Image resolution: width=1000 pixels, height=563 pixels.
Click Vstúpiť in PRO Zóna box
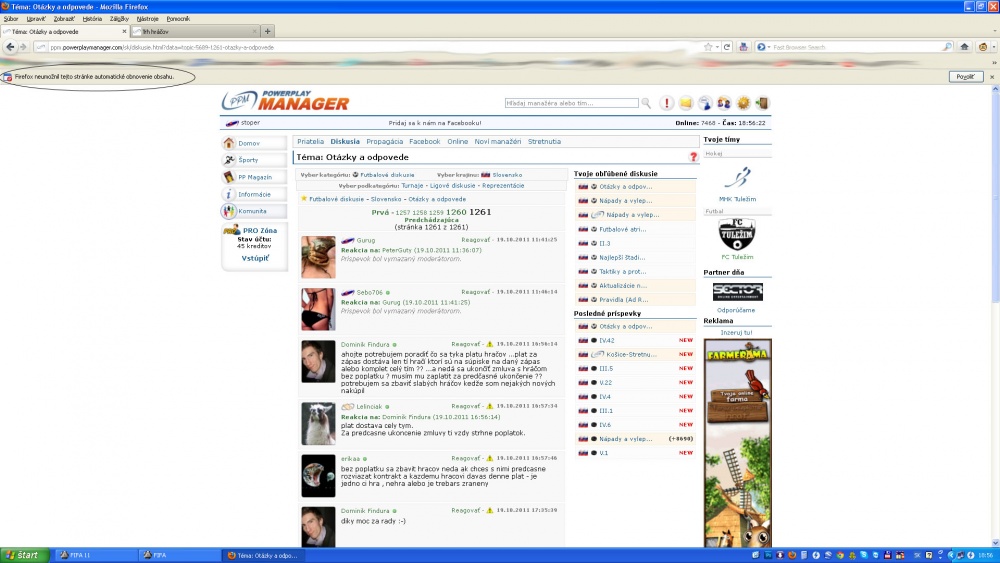click(x=254, y=258)
